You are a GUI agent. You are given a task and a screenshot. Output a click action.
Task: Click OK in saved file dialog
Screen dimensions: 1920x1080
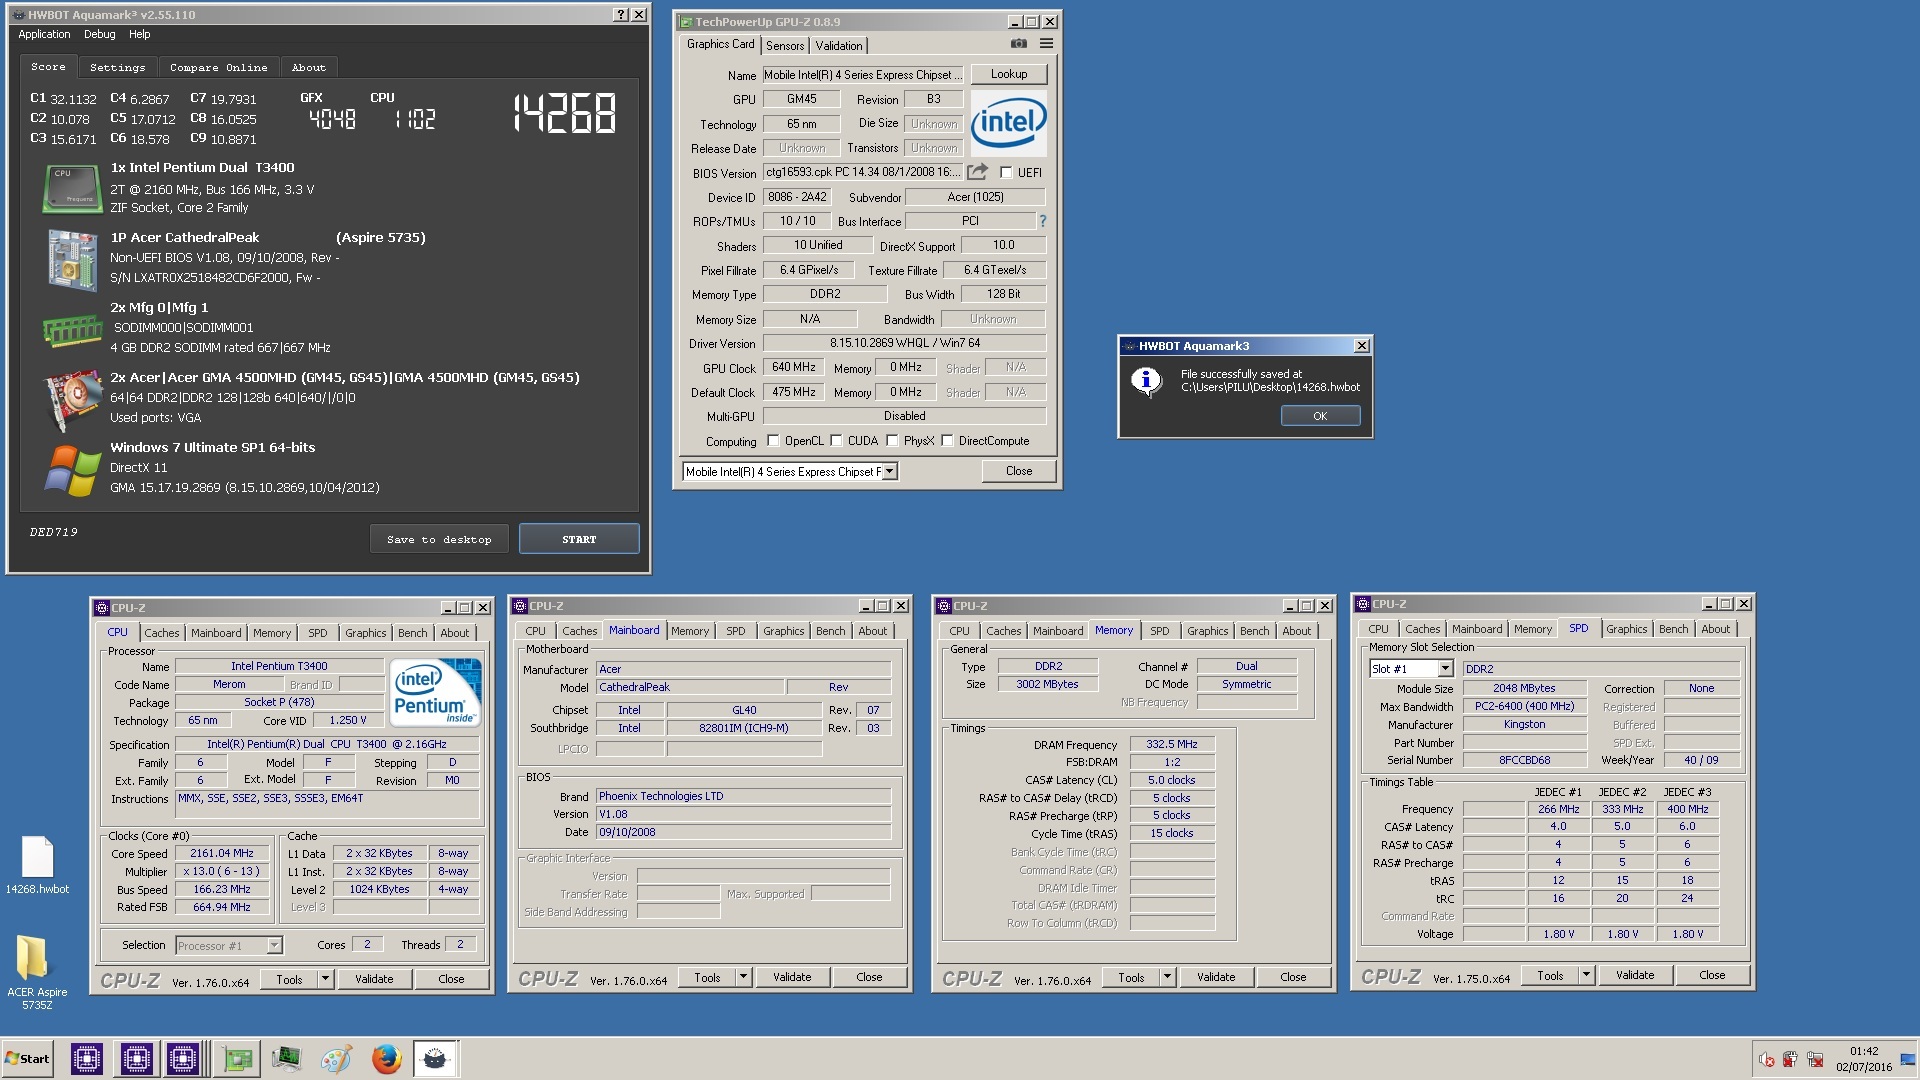point(1320,416)
